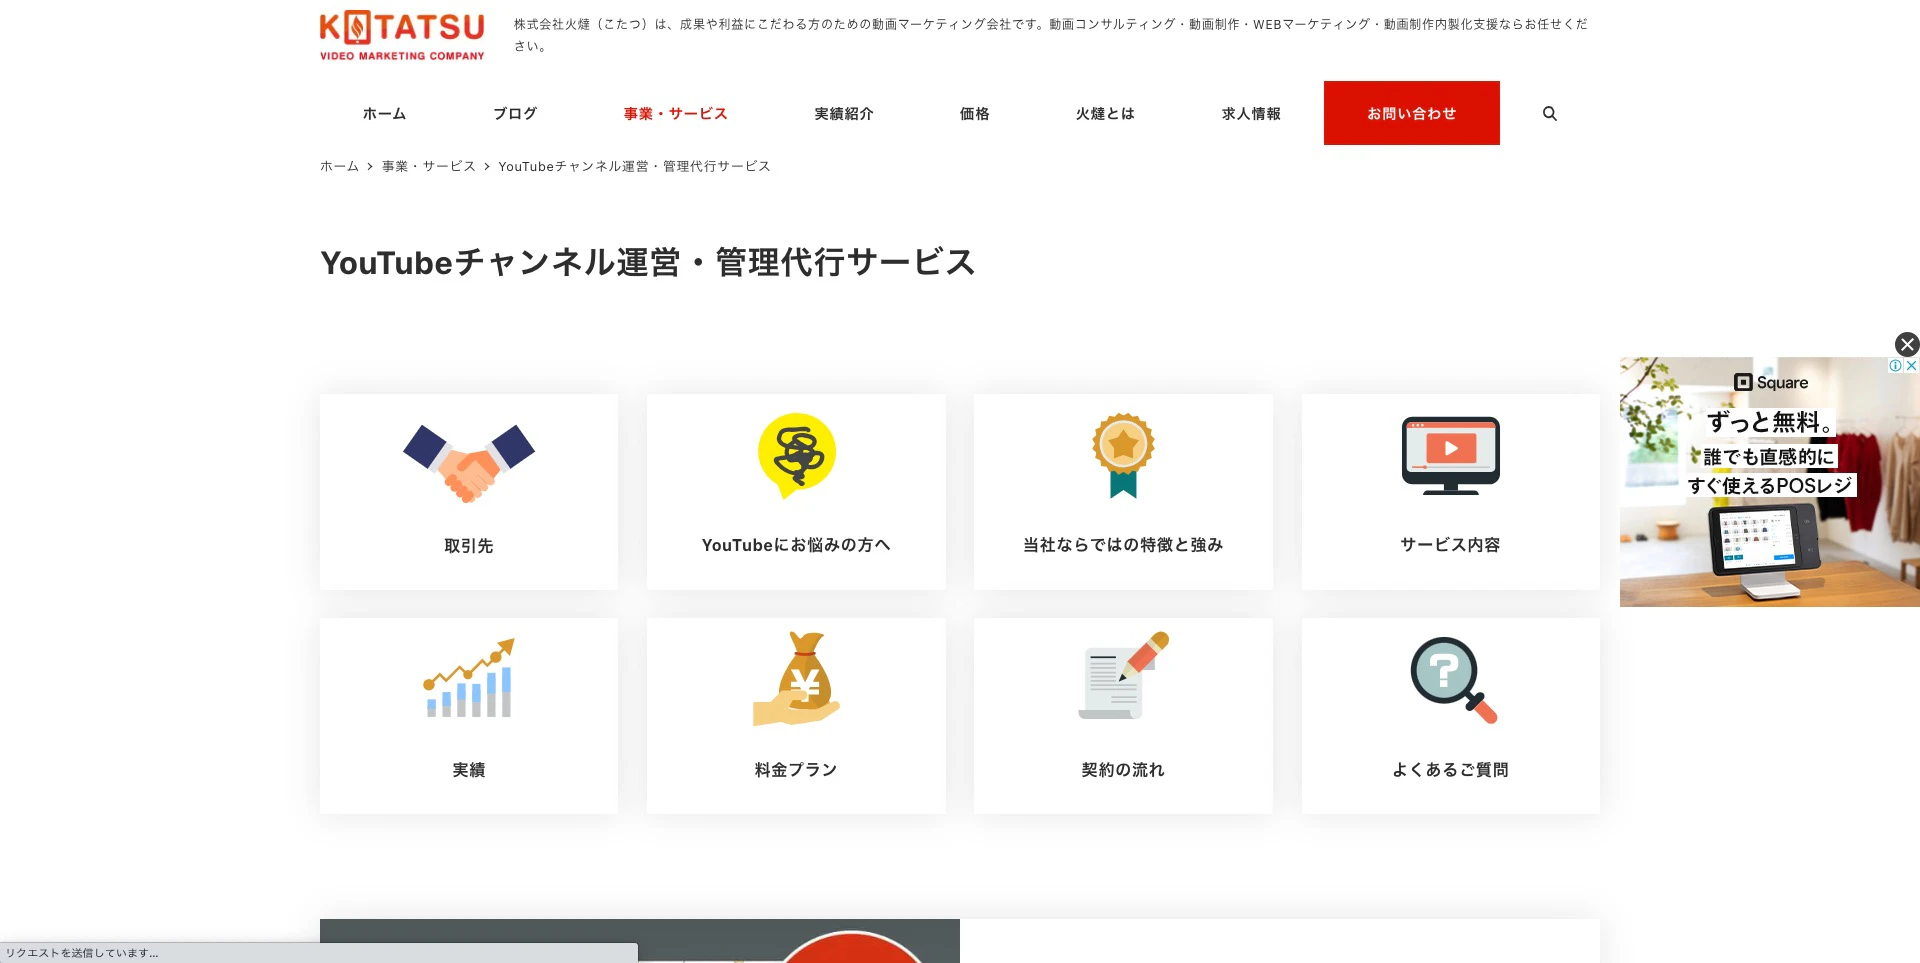Close the floating ad with black X
Screen dimensions: 1920x963
coord(1907,344)
